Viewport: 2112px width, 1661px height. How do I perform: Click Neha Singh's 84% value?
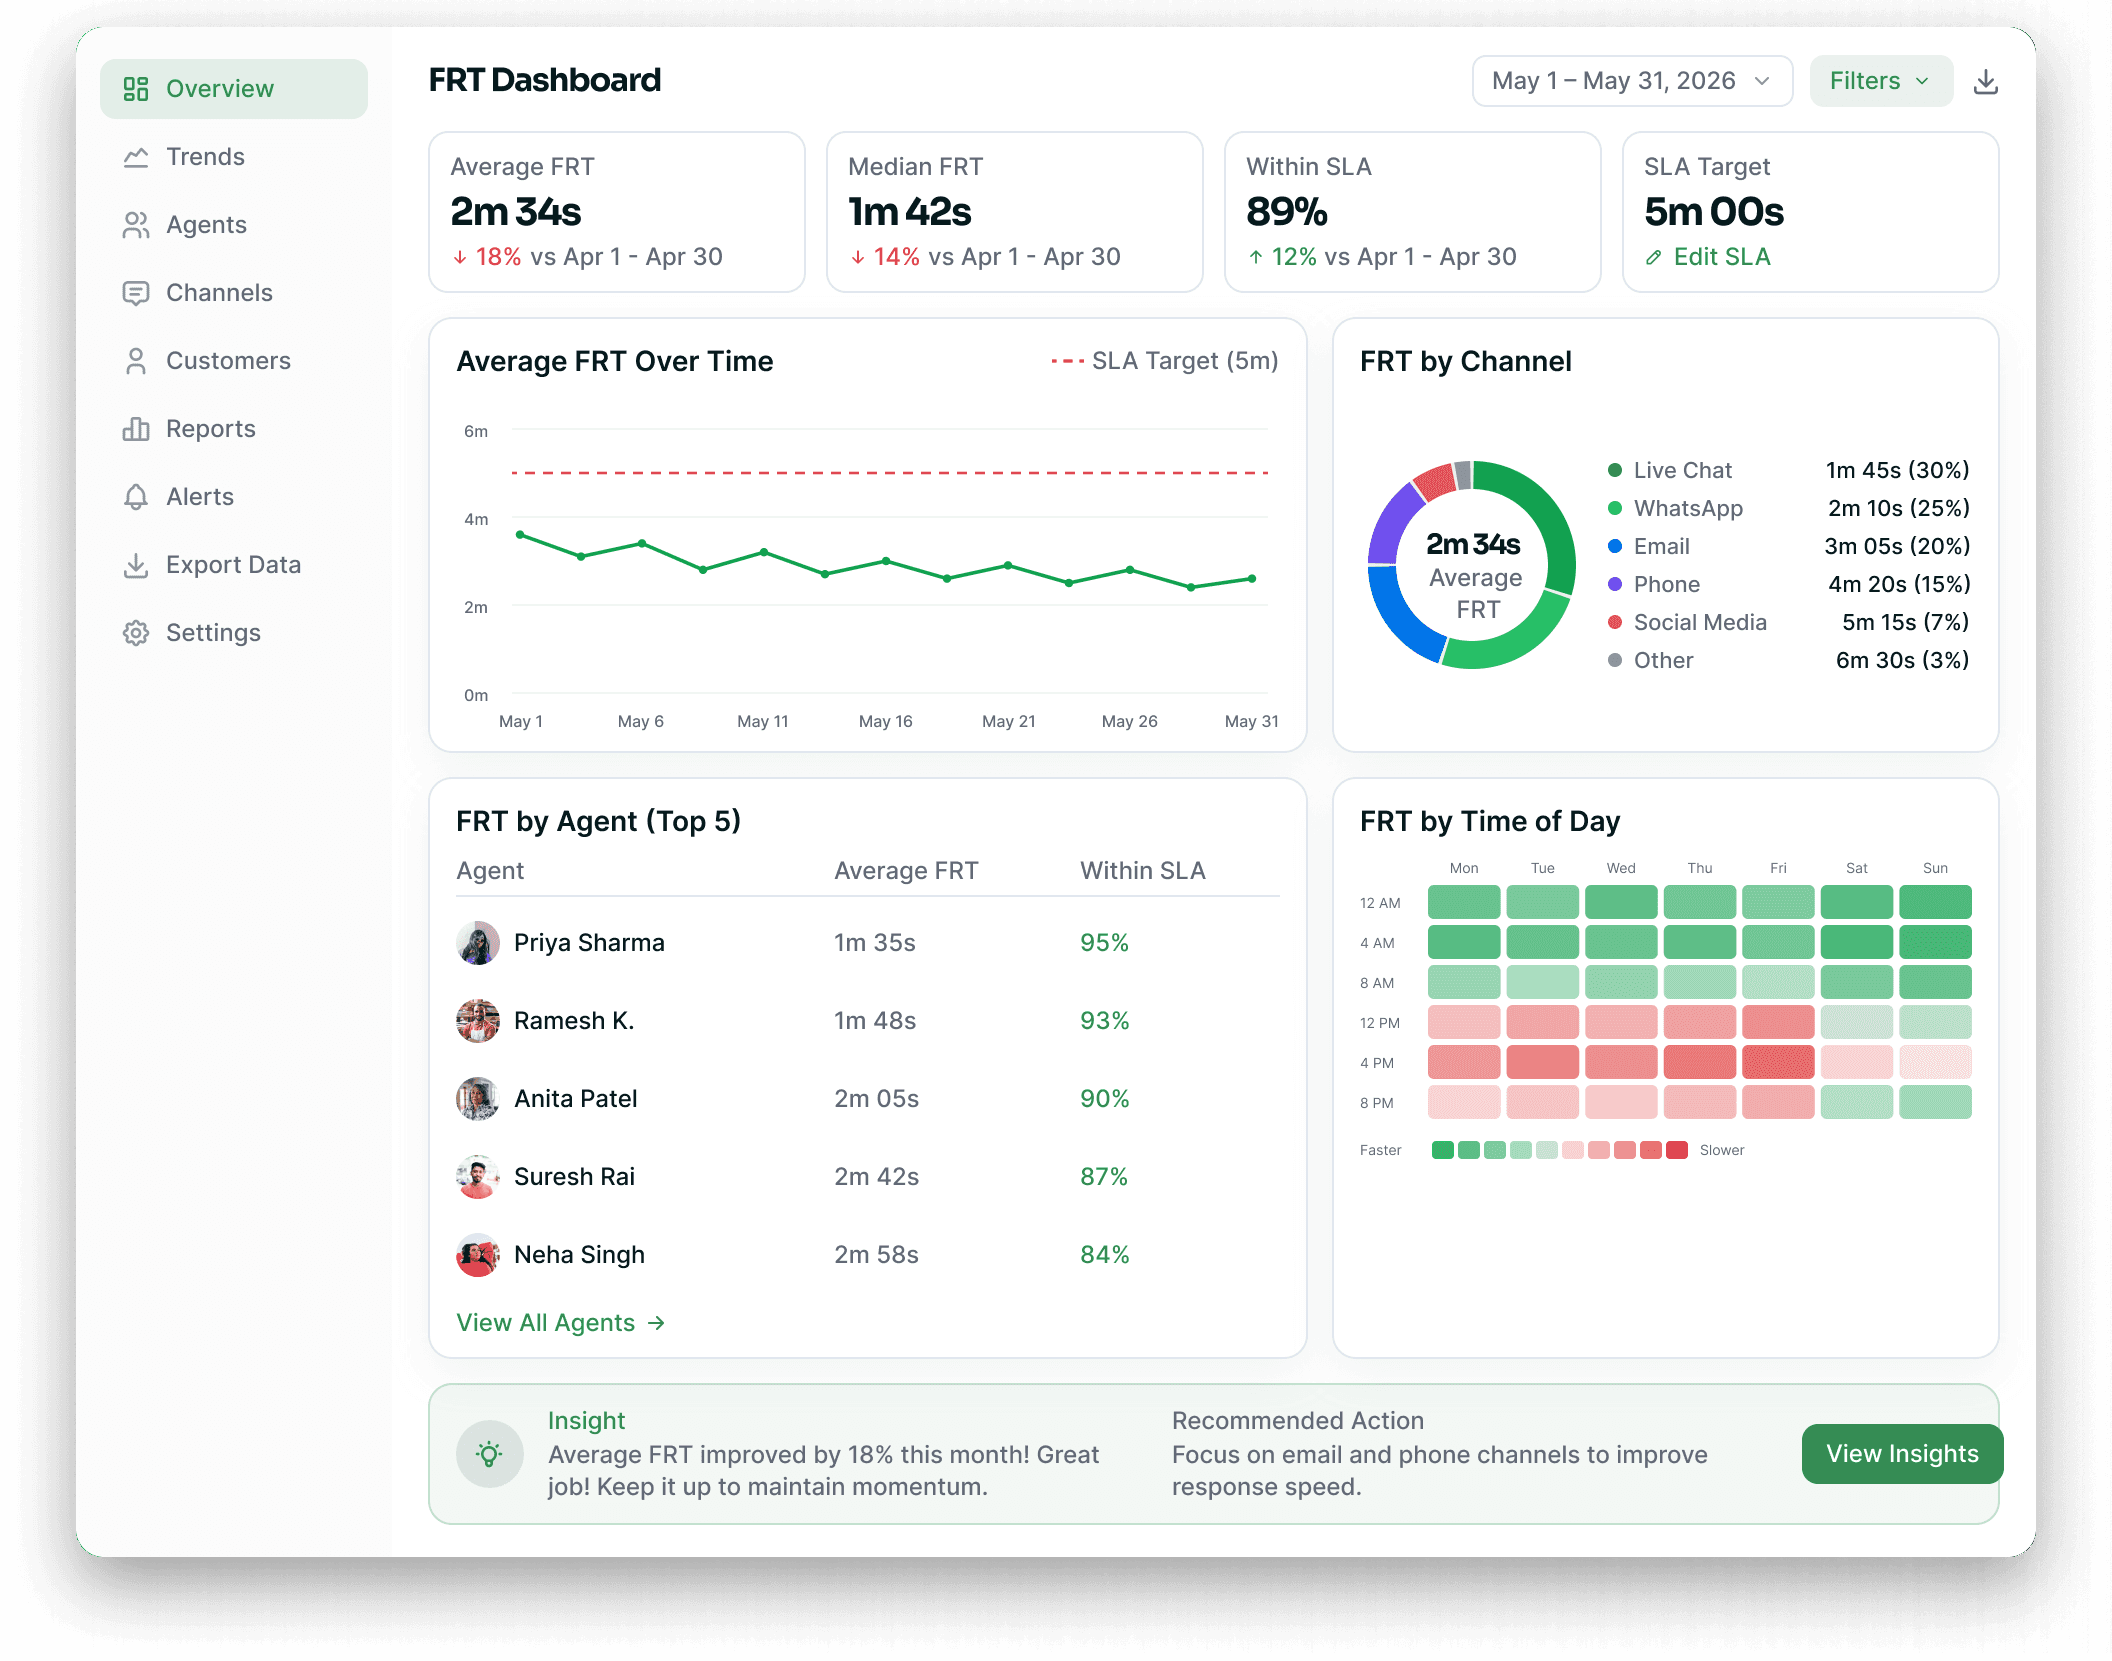pos(1104,1255)
